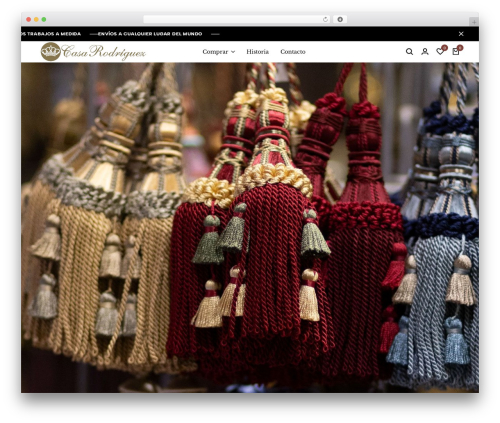
Task: Open the user account icon
Action: coord(424,52)
